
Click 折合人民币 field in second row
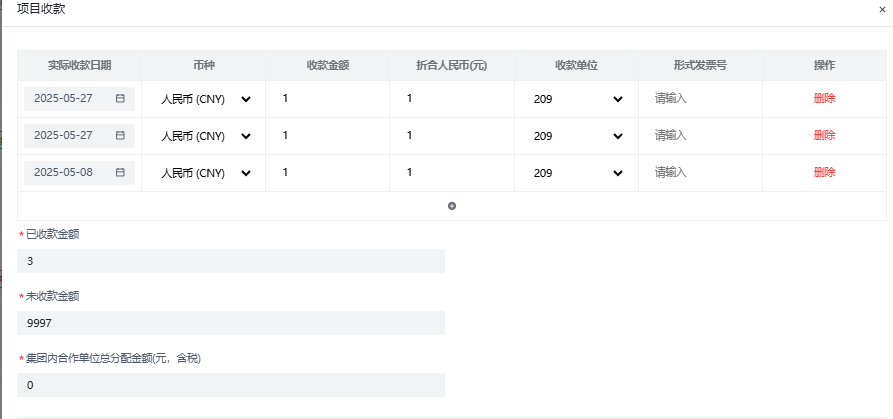click(452, 135)
